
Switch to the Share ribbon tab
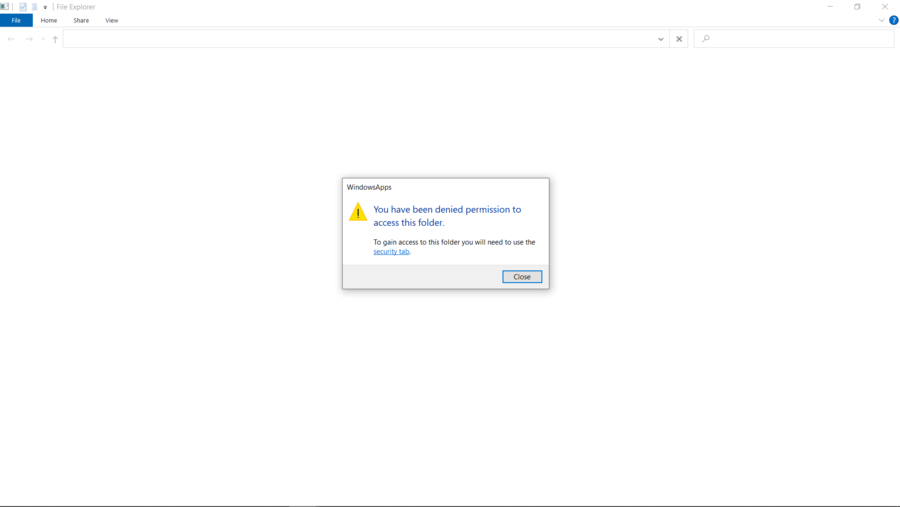(81, 20)
